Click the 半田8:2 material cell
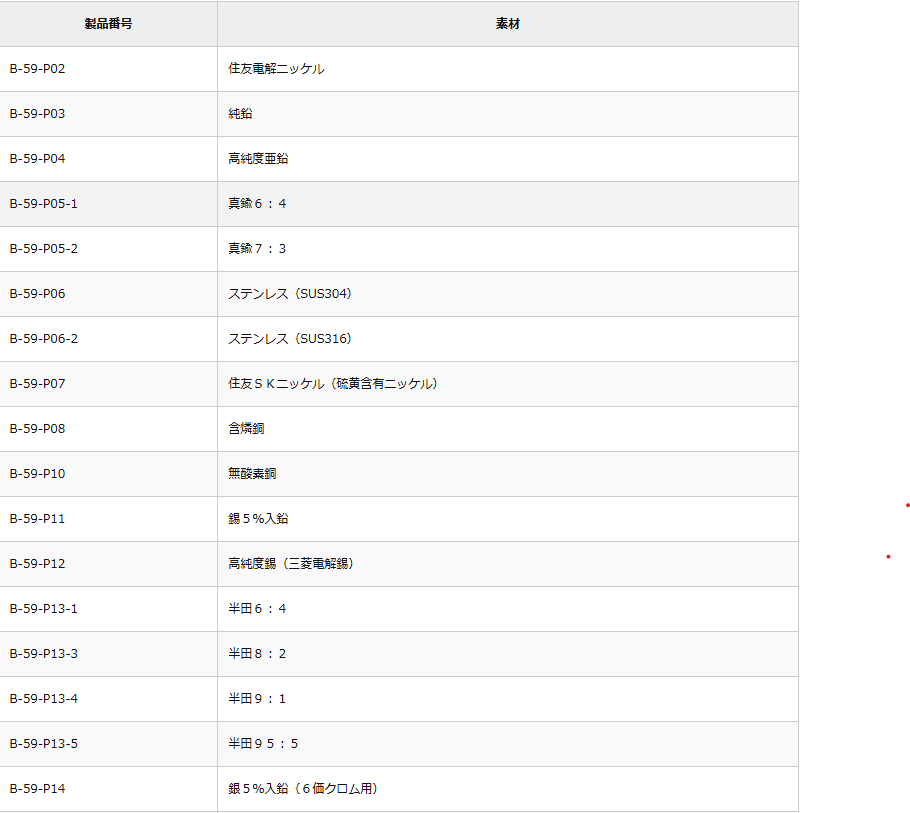 coord(257,654)
